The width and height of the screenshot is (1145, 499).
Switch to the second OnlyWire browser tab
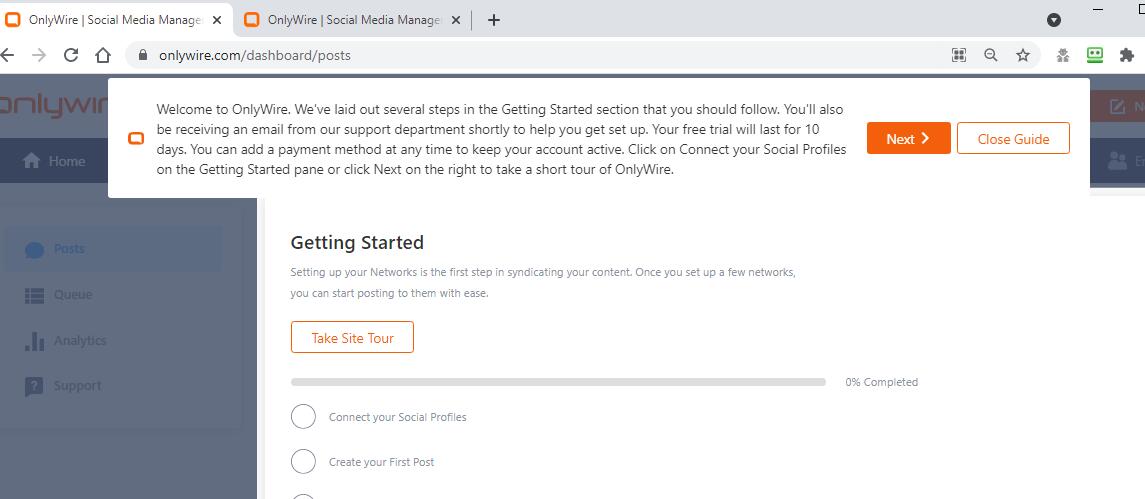354,20
